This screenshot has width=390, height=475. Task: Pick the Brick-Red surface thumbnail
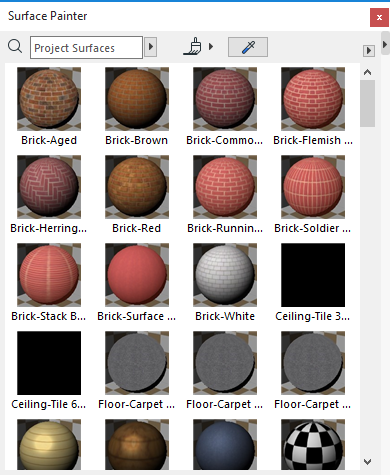(137, 187)
